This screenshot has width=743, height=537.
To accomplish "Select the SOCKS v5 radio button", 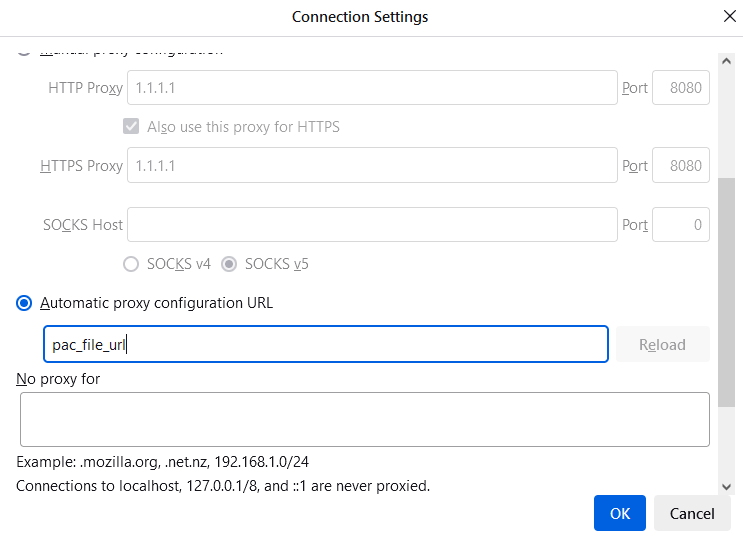I will [x=229, y=264].
